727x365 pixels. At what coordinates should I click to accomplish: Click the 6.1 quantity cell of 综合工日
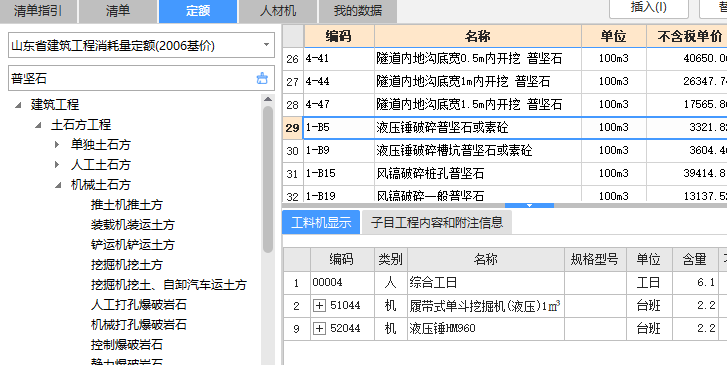point(695,282)
